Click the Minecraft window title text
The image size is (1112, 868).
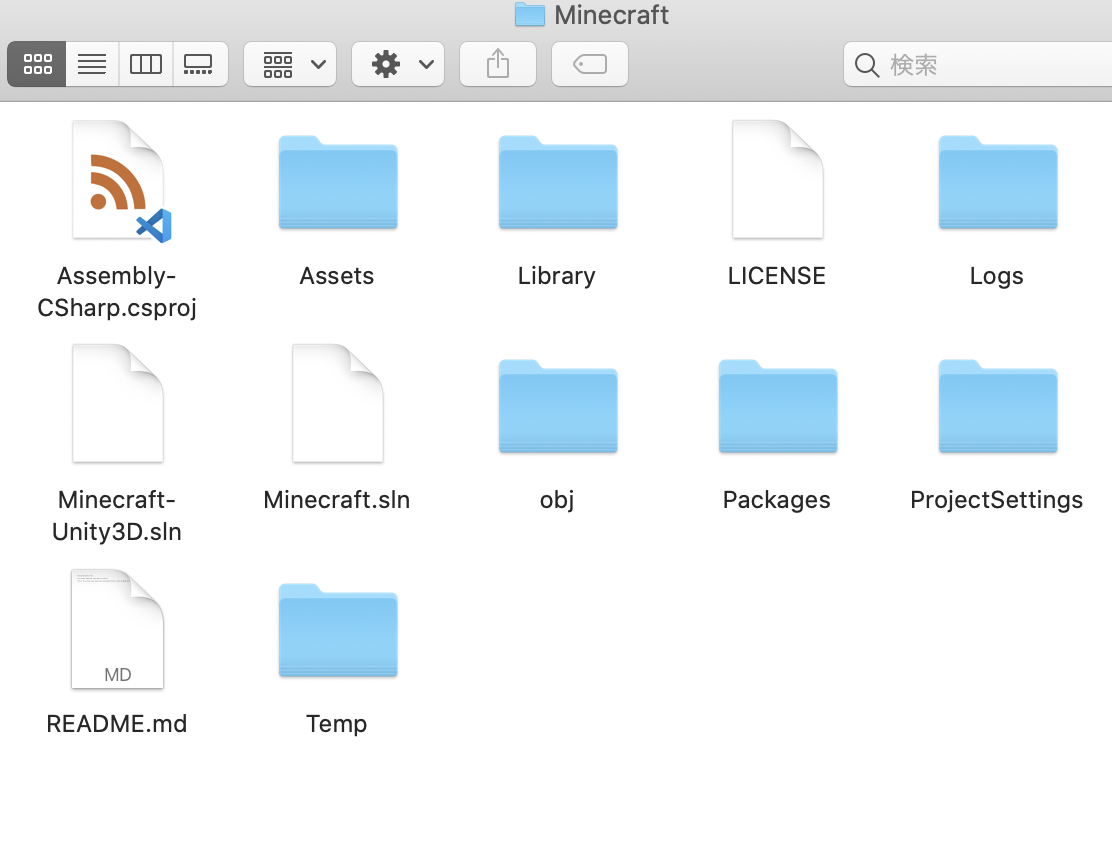tap(611, 15)
